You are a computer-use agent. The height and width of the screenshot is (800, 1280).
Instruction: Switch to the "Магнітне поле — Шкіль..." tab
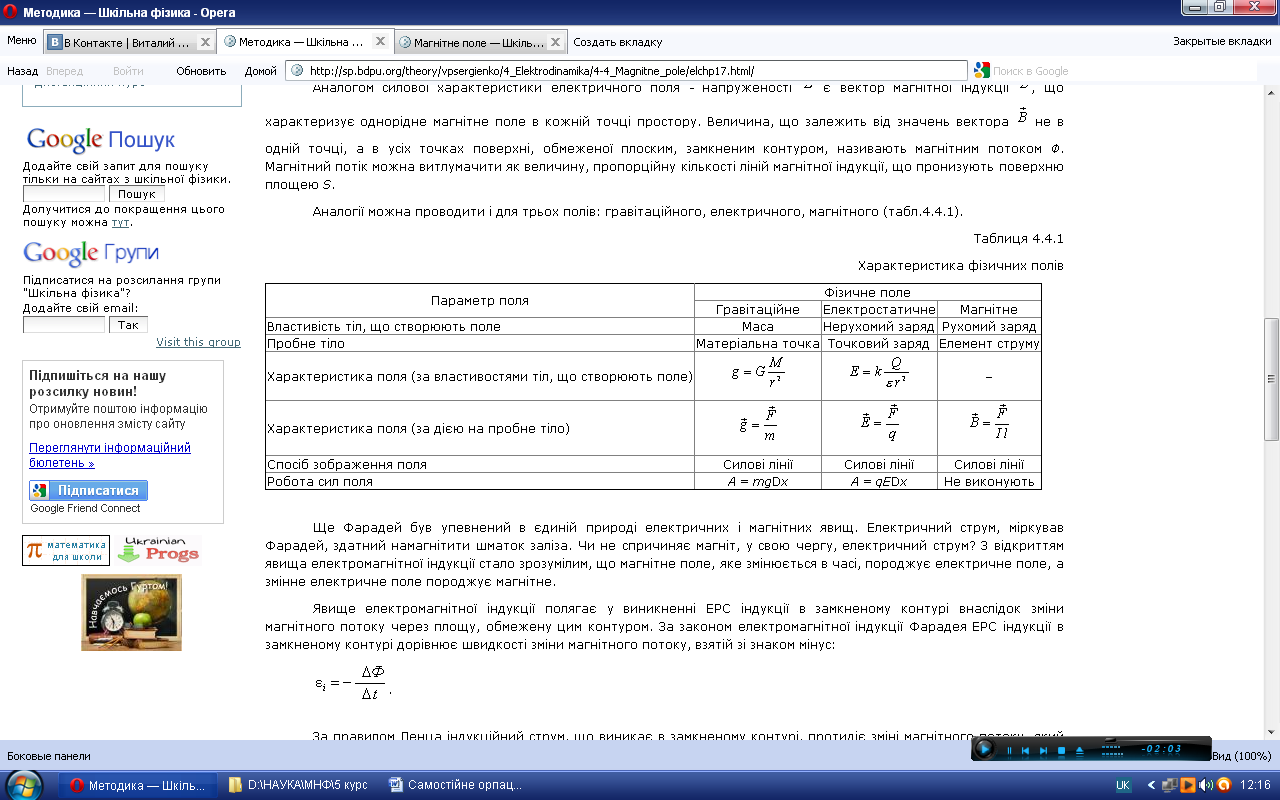click(x=480, y=42)
